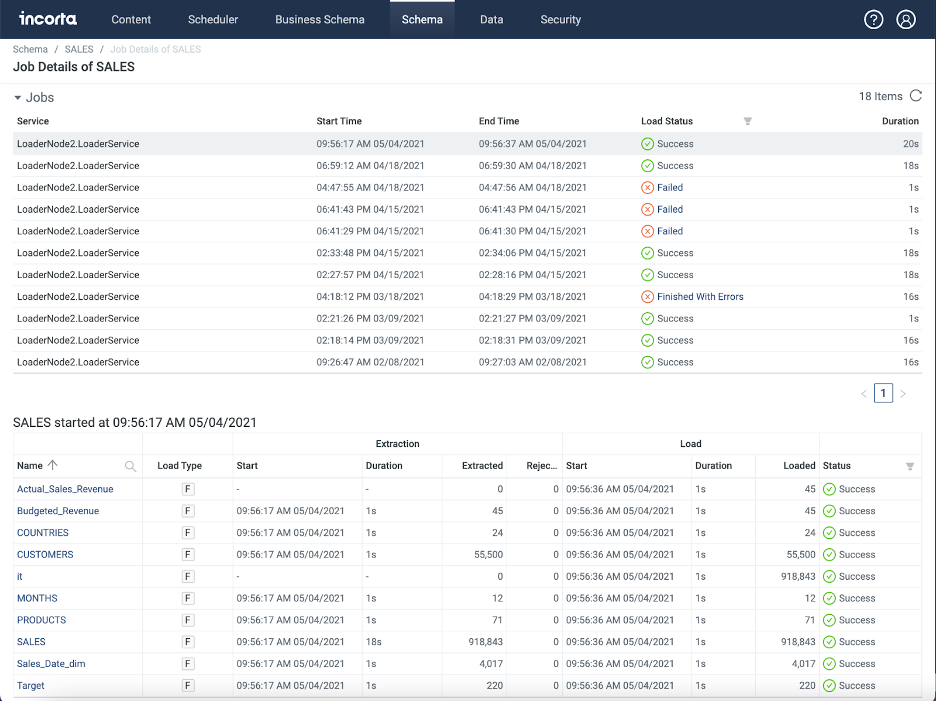The height and width of the screenshot is (702, 936).
Task: Open the filter icon in table Status column
Action: tap(909, 466)
